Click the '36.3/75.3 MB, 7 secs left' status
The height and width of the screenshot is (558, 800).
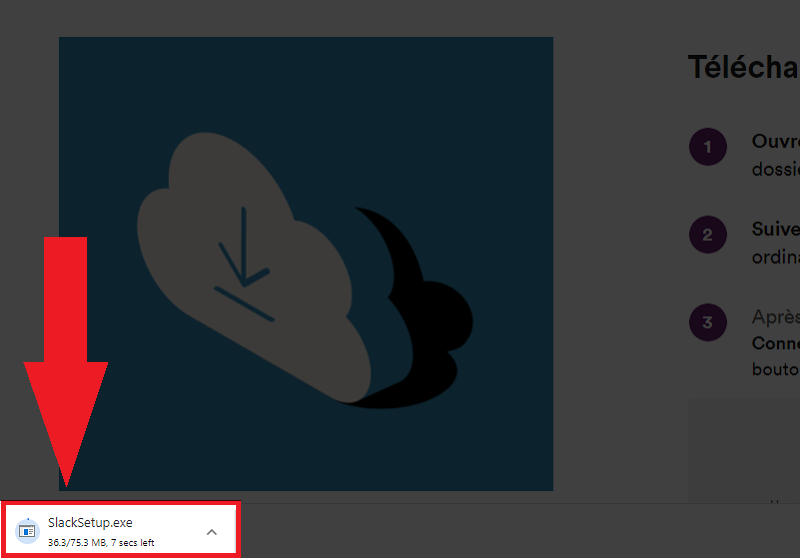coord(101,542)
